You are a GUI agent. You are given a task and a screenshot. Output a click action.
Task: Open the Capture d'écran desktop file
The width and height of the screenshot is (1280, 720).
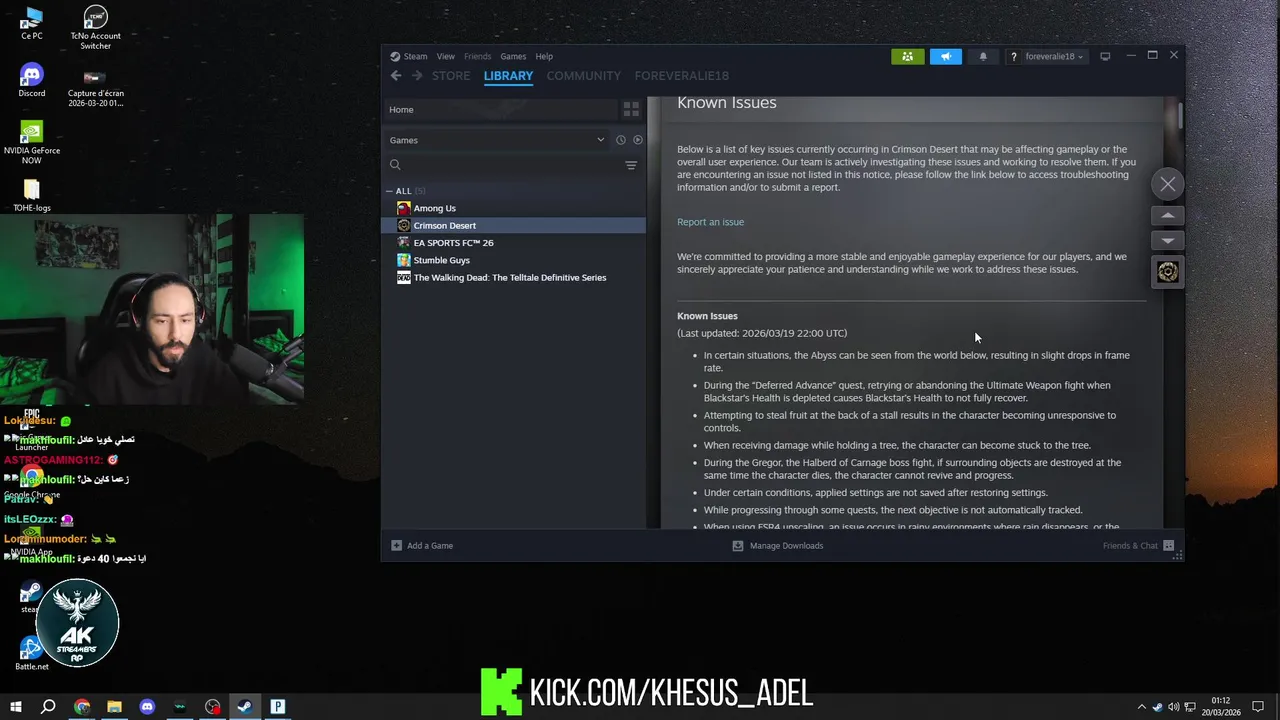click(x=95, y=88)
